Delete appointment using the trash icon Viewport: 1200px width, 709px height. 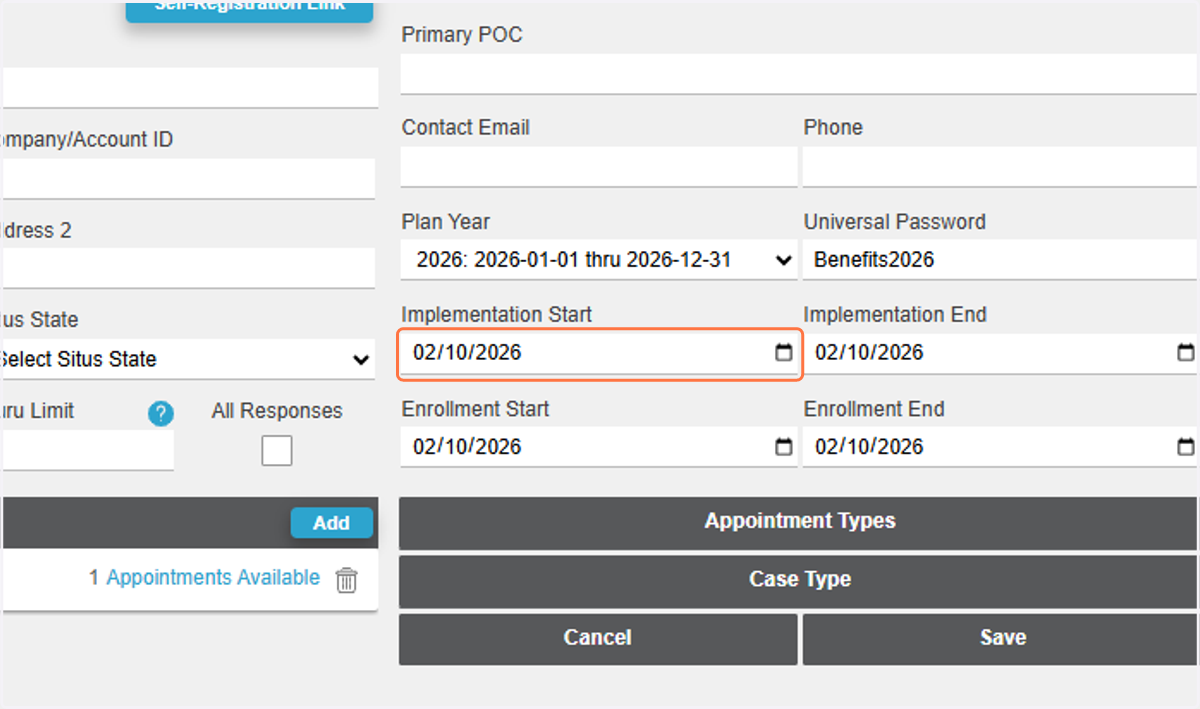346,580
